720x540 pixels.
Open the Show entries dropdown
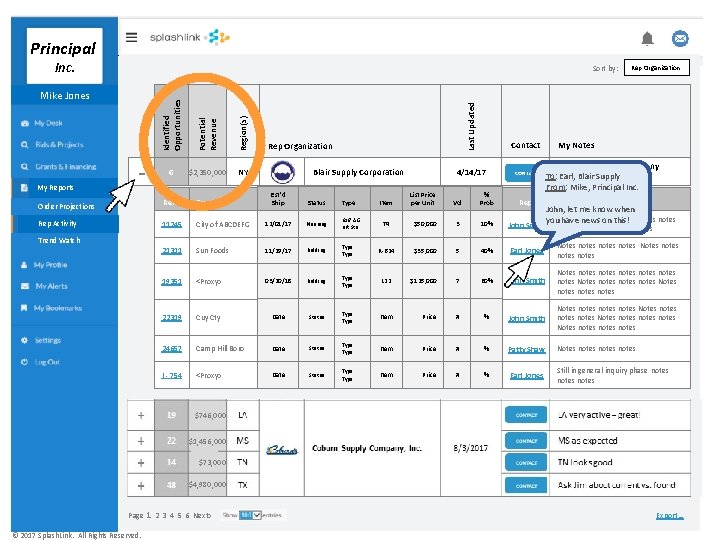250,515
